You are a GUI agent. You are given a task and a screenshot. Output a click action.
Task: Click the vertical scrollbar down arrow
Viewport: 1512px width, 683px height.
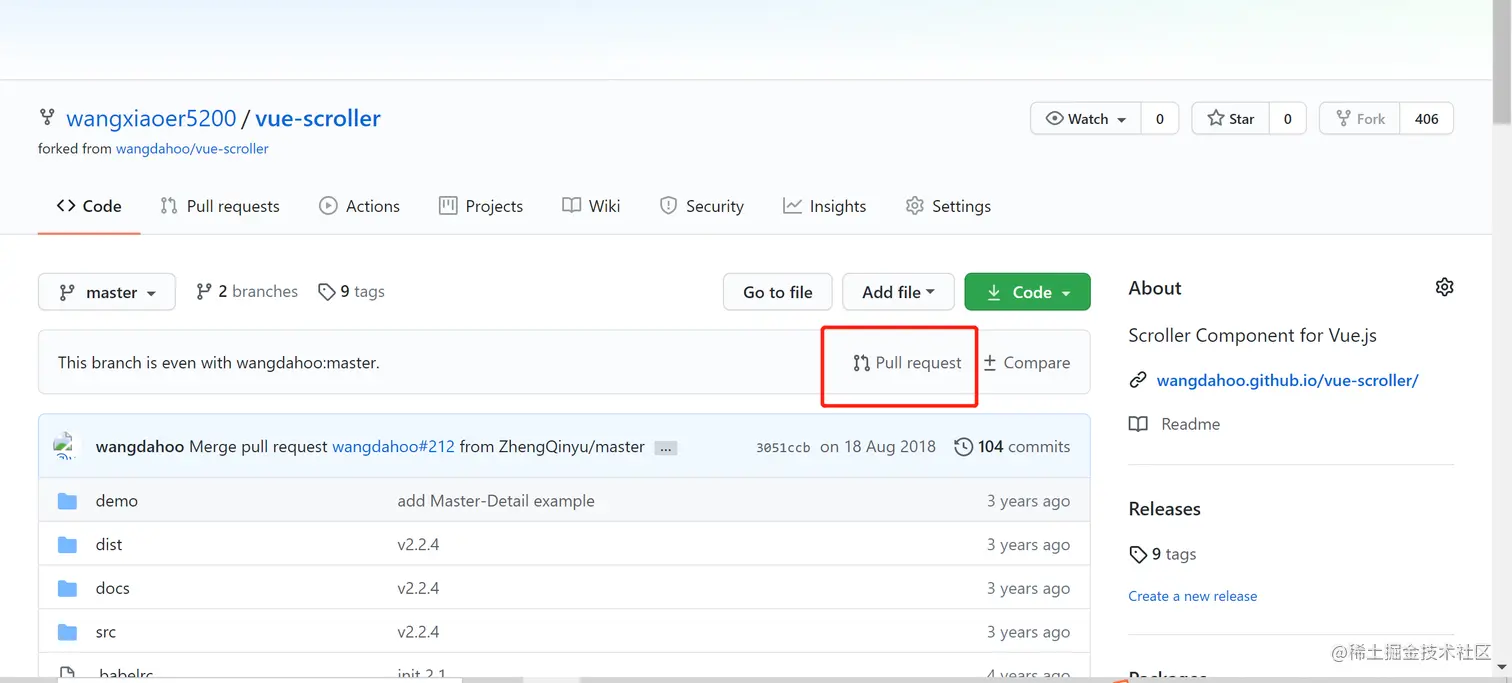click(x=1502, y=667)
